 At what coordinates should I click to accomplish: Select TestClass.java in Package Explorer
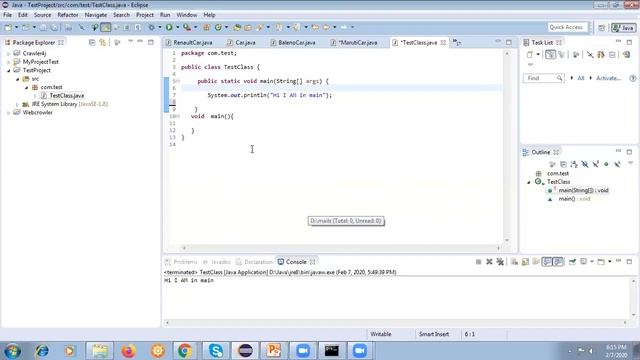(x=67, y=96)
